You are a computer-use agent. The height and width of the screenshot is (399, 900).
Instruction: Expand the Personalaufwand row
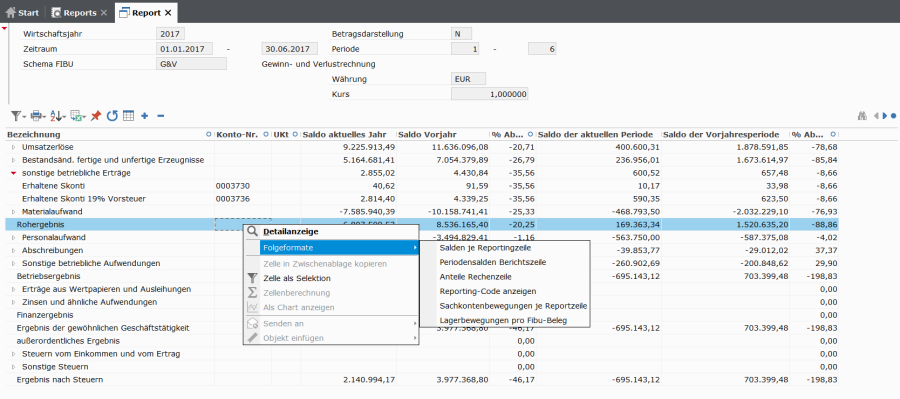pos(14,237)
